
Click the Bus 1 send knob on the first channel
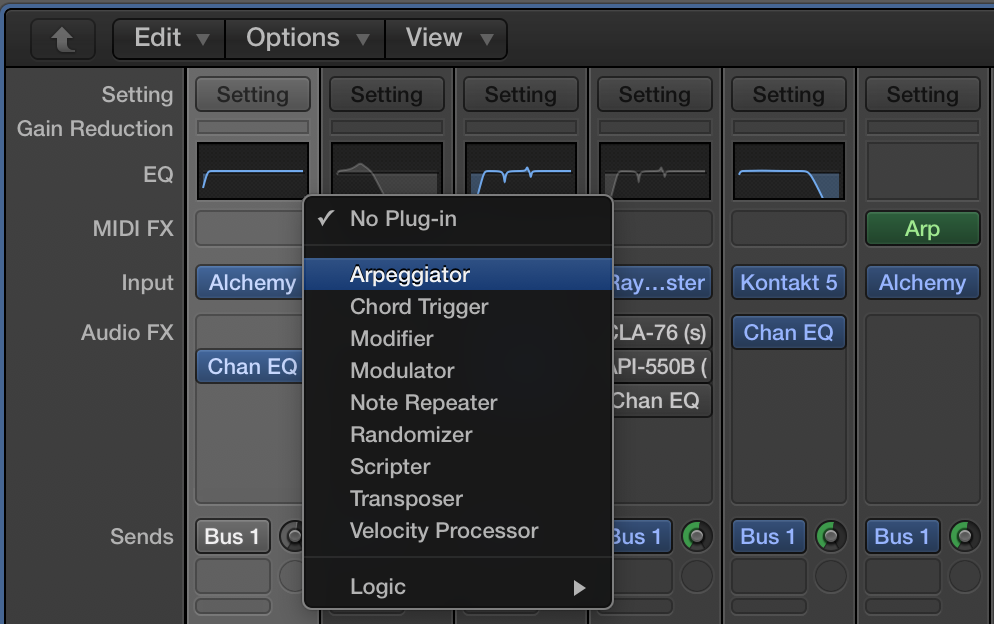point(293,536)
